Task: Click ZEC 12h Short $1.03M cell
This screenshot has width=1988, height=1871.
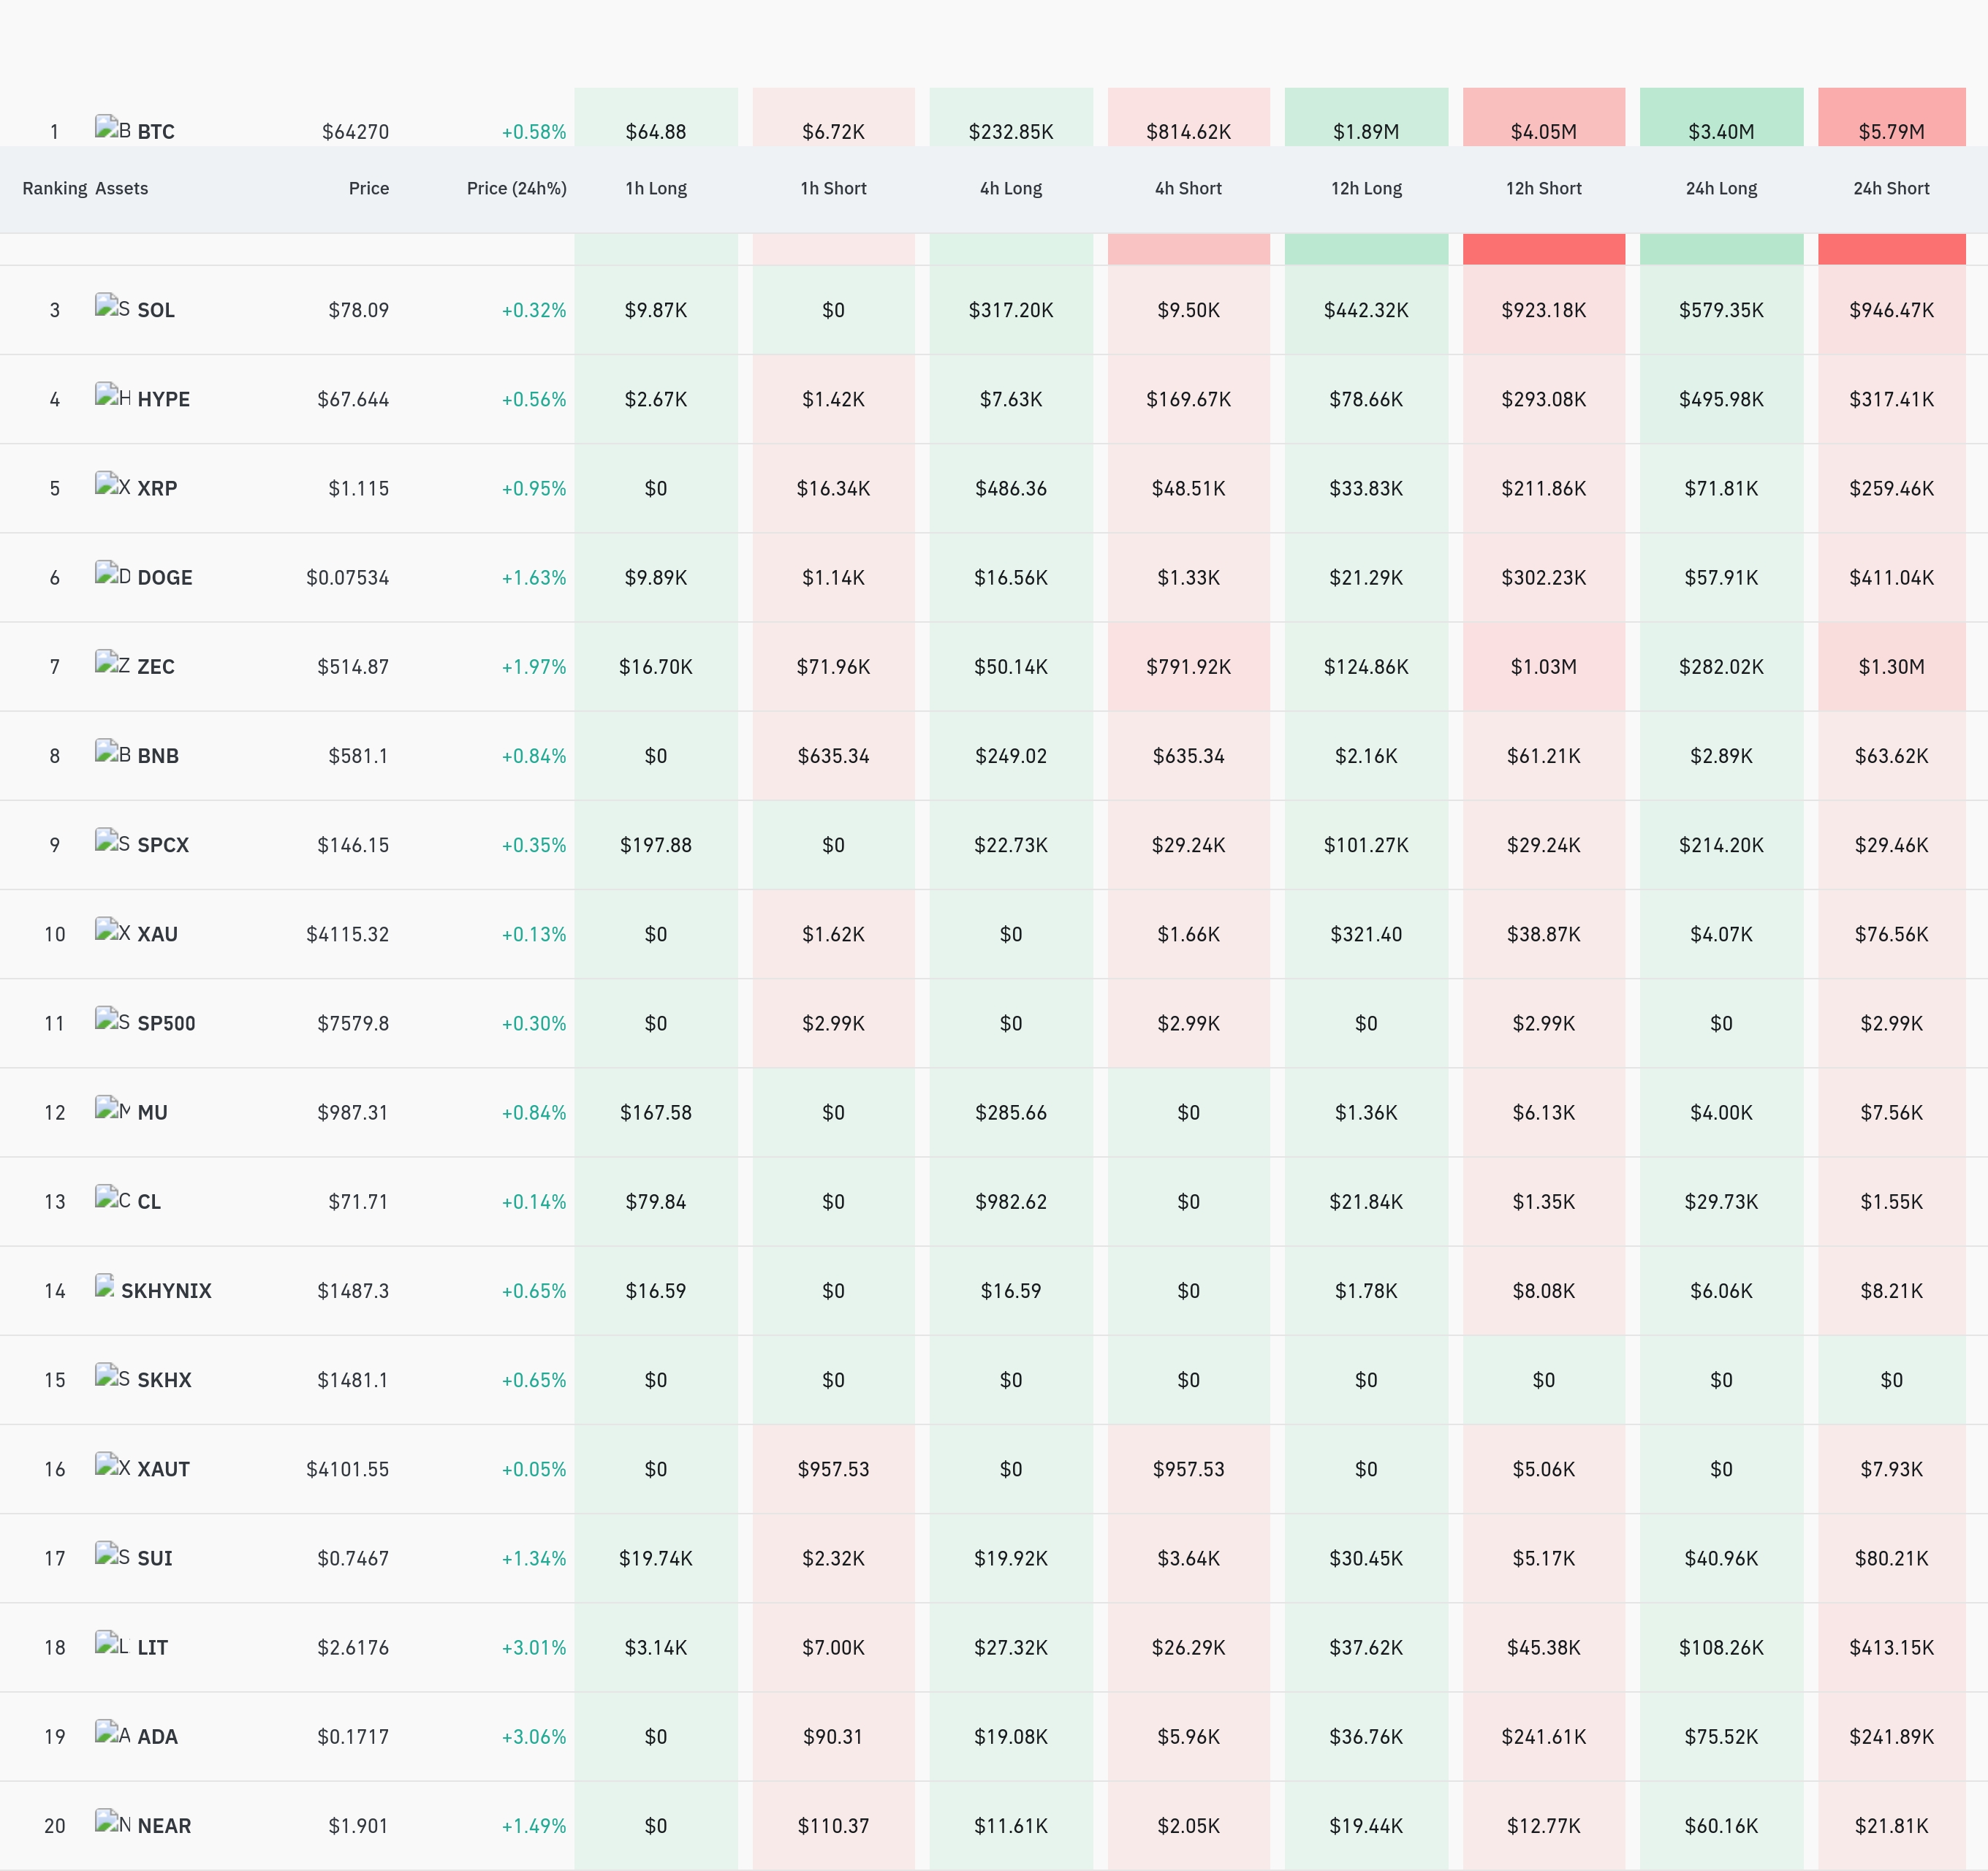Action: click(1543, 667)
